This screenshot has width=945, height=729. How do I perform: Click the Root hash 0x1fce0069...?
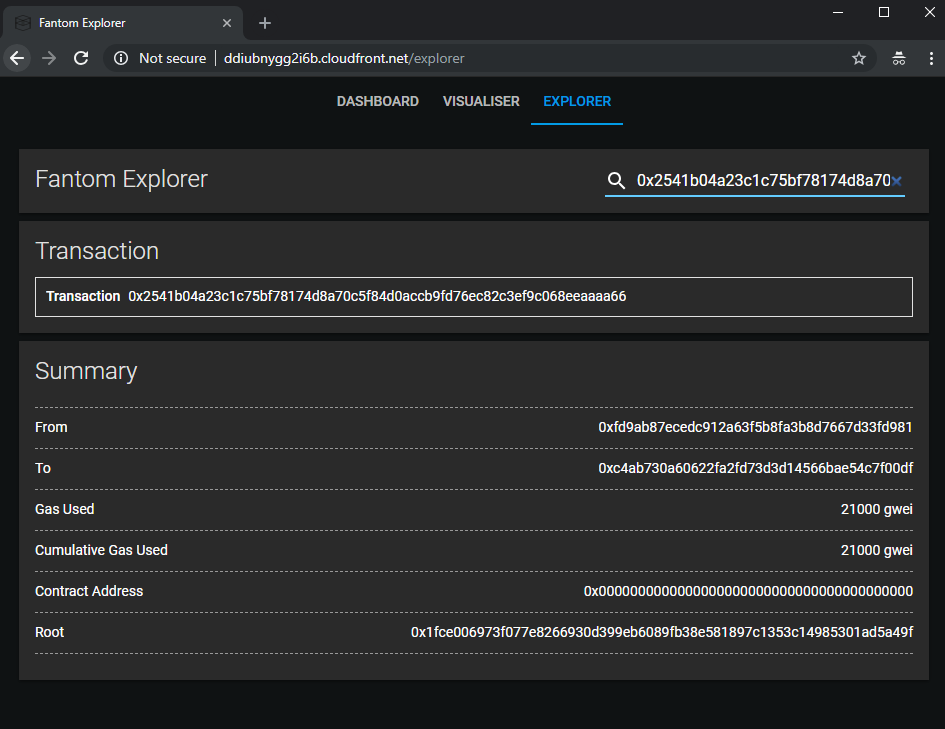(x=662, y=632)
